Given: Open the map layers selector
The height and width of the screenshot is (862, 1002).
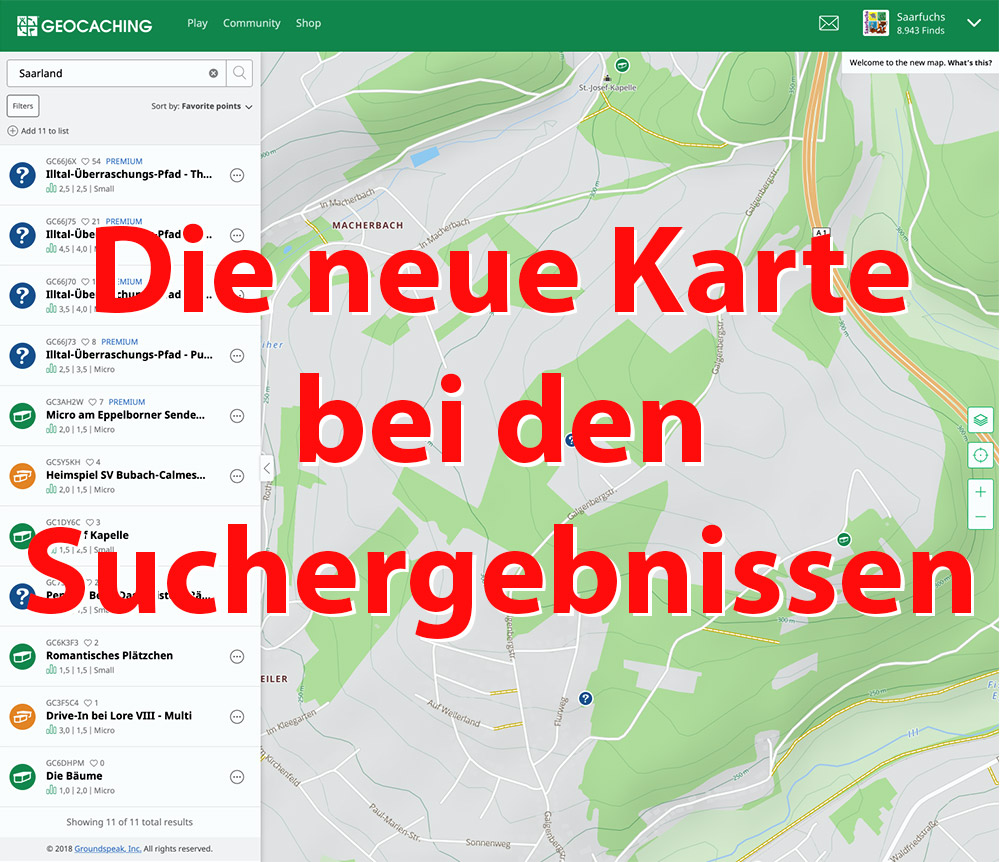Looking at the screenshot, I should coord(980,420).
